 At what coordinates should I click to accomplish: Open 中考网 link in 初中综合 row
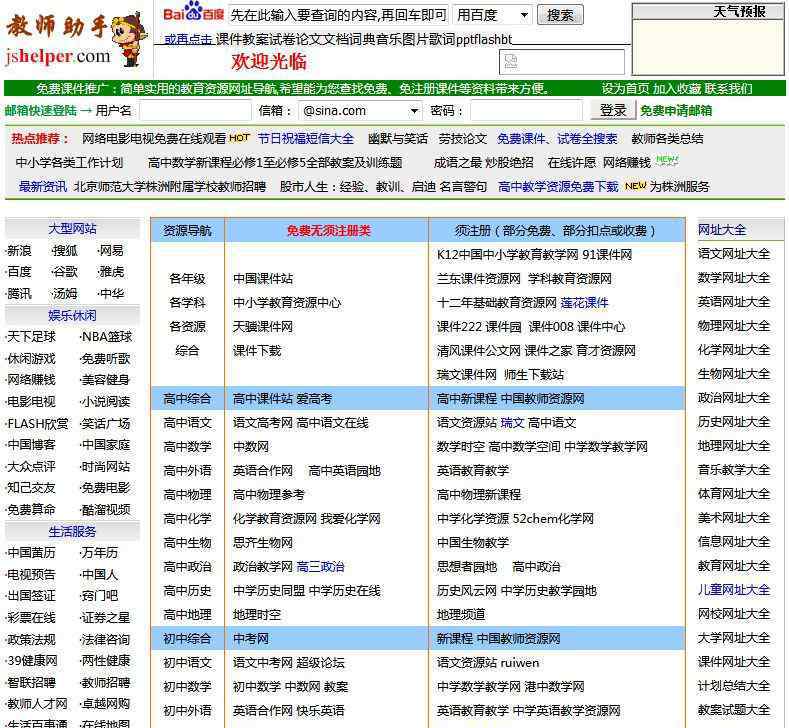251,639
